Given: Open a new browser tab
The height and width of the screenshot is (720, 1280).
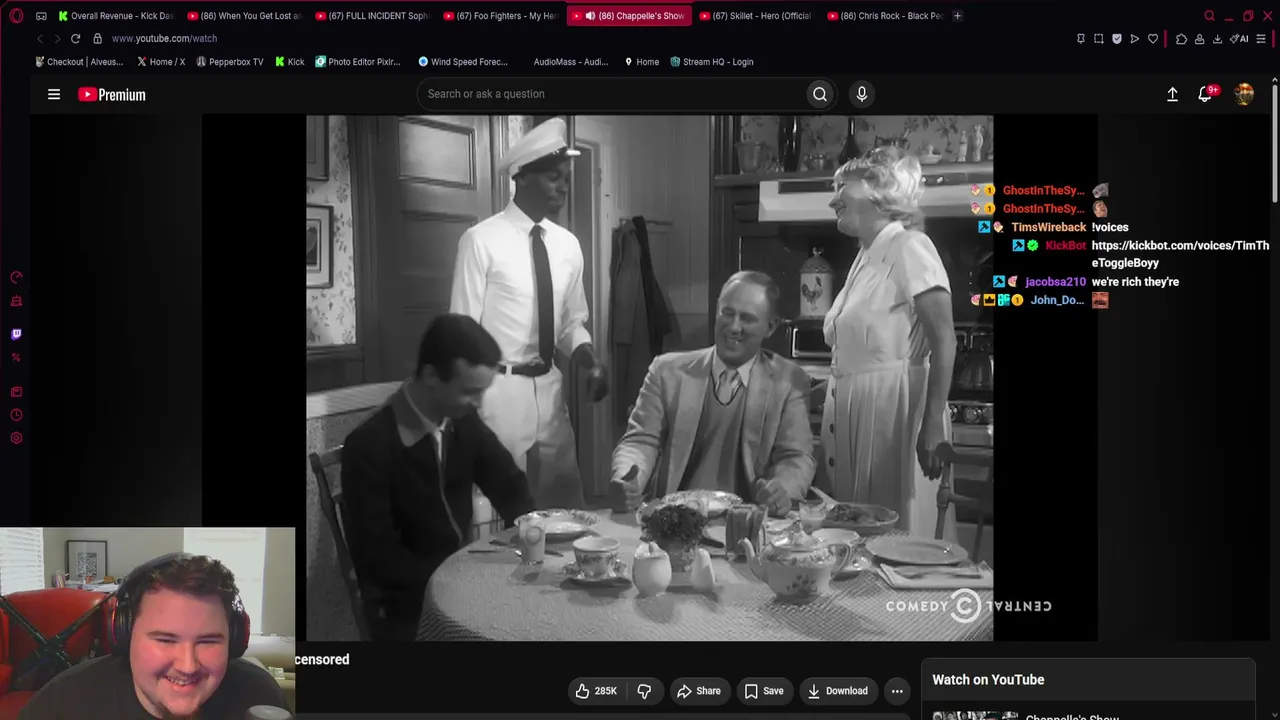Looking at the screenshot, I should click(957, 16).
